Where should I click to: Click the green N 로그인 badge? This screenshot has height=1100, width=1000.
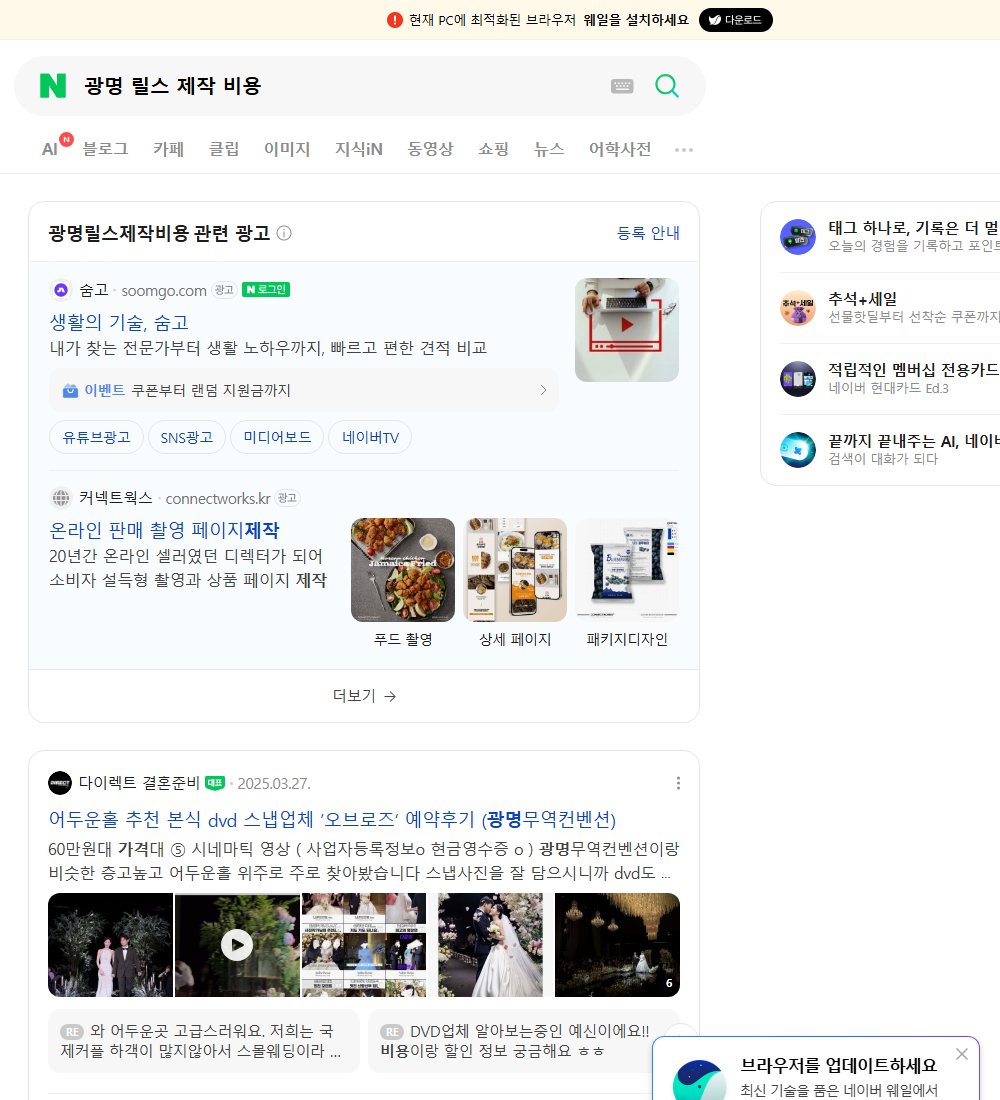point(266,290)
